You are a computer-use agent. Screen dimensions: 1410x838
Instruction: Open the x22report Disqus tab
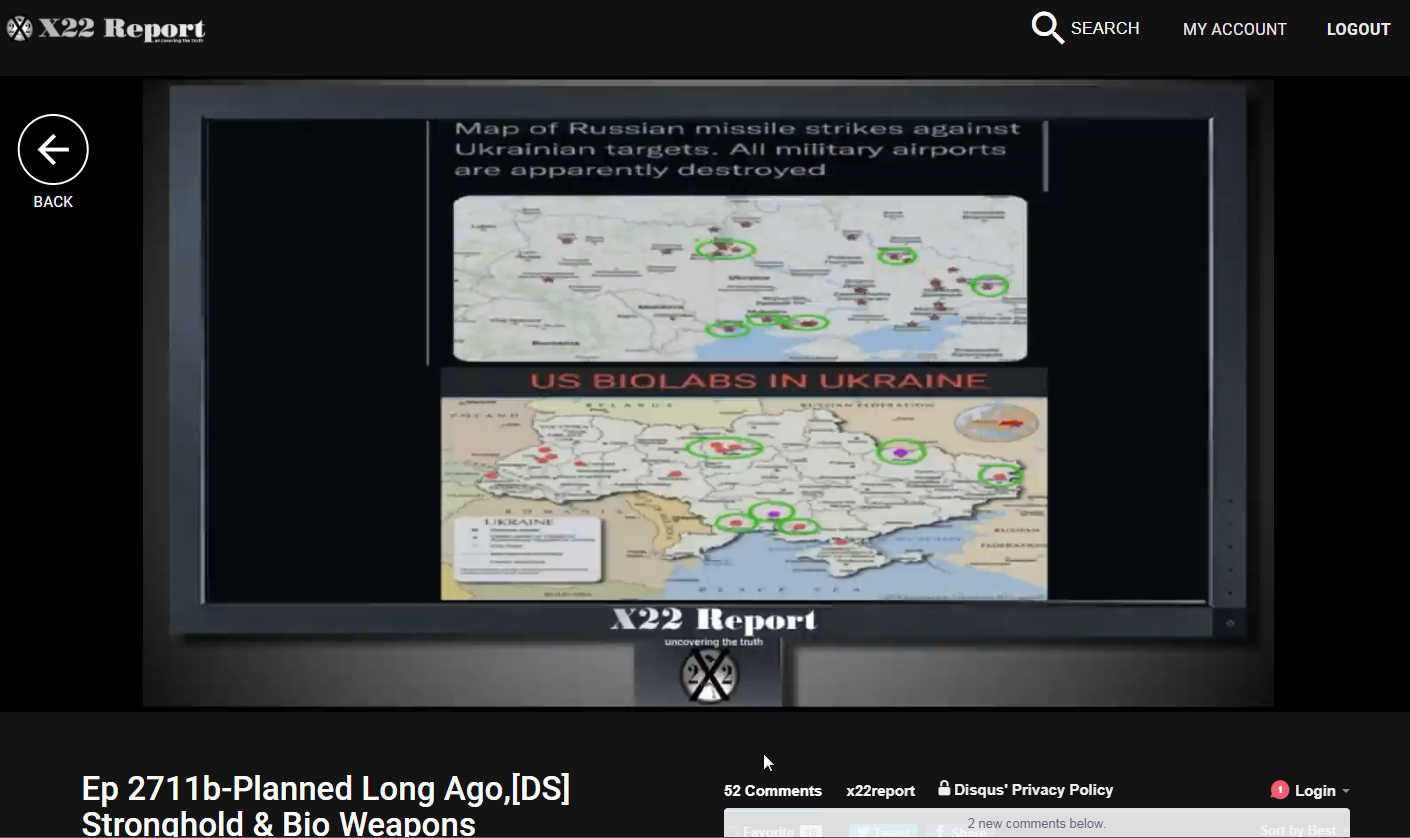pos(880,790)
